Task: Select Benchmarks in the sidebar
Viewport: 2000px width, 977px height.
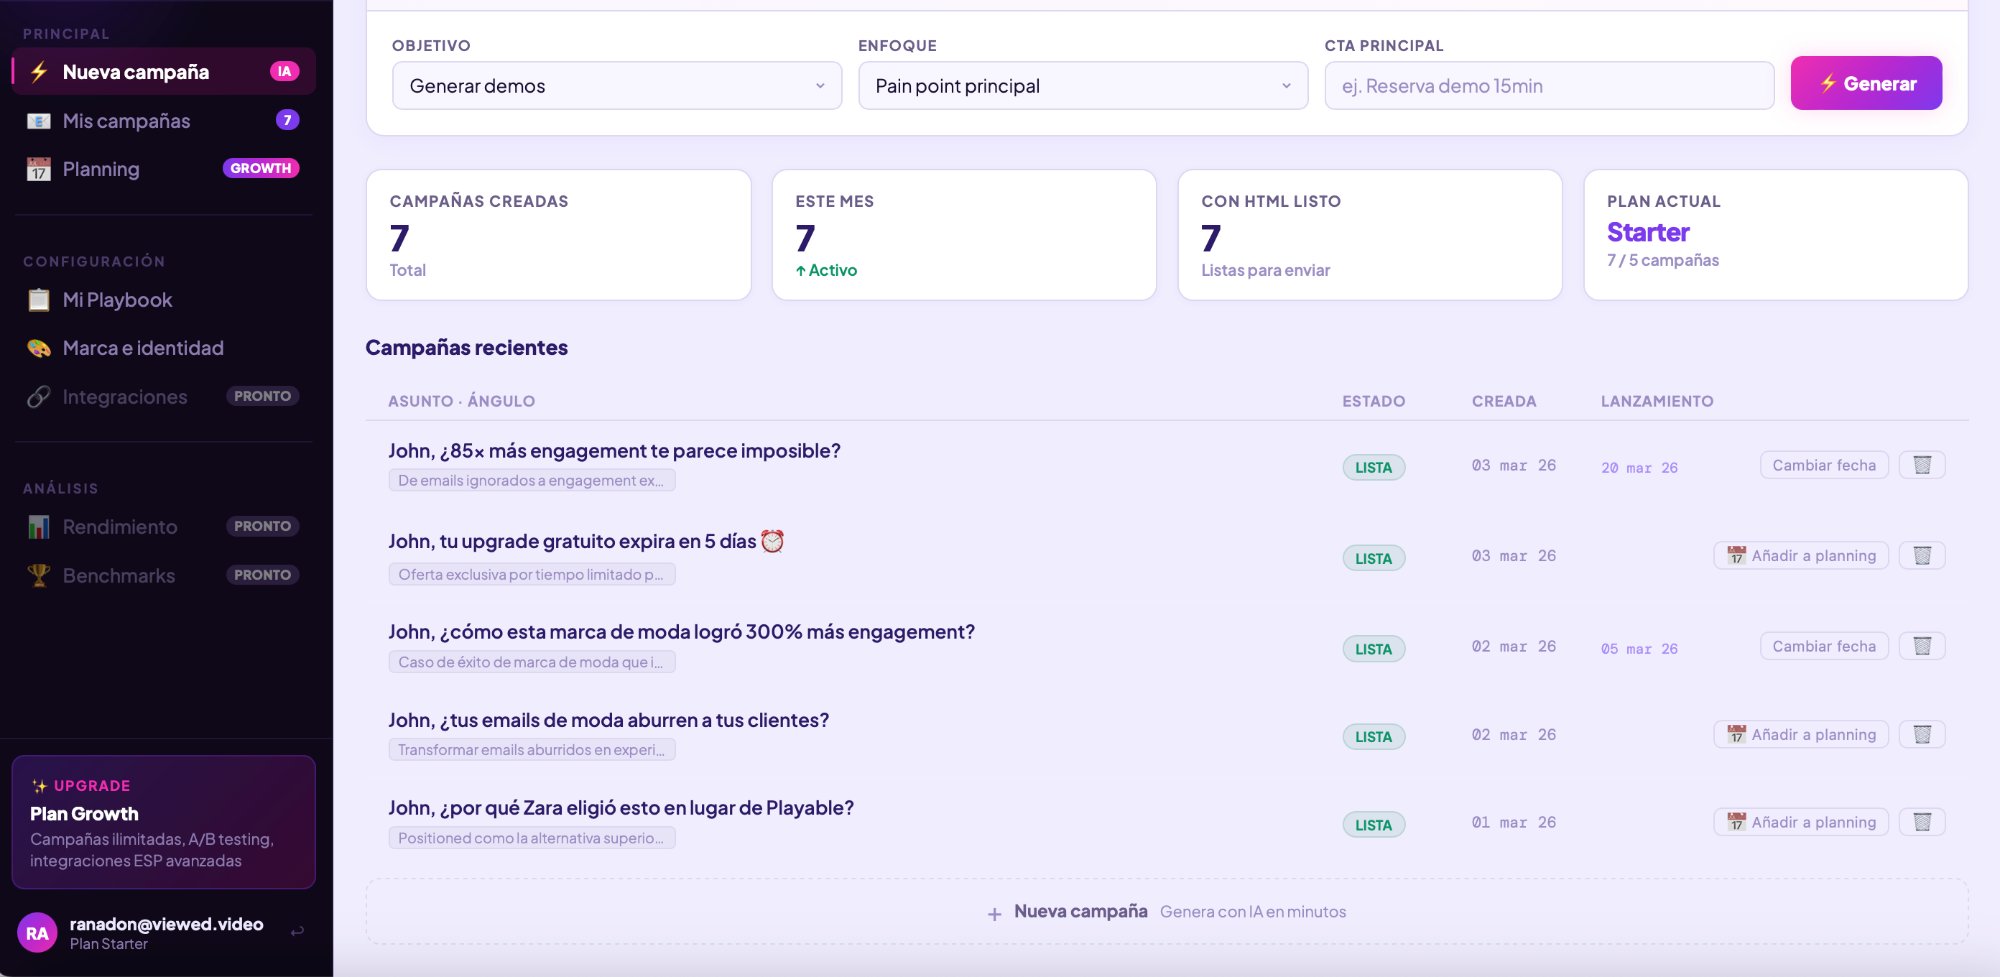Action: (x=164, y=575)
